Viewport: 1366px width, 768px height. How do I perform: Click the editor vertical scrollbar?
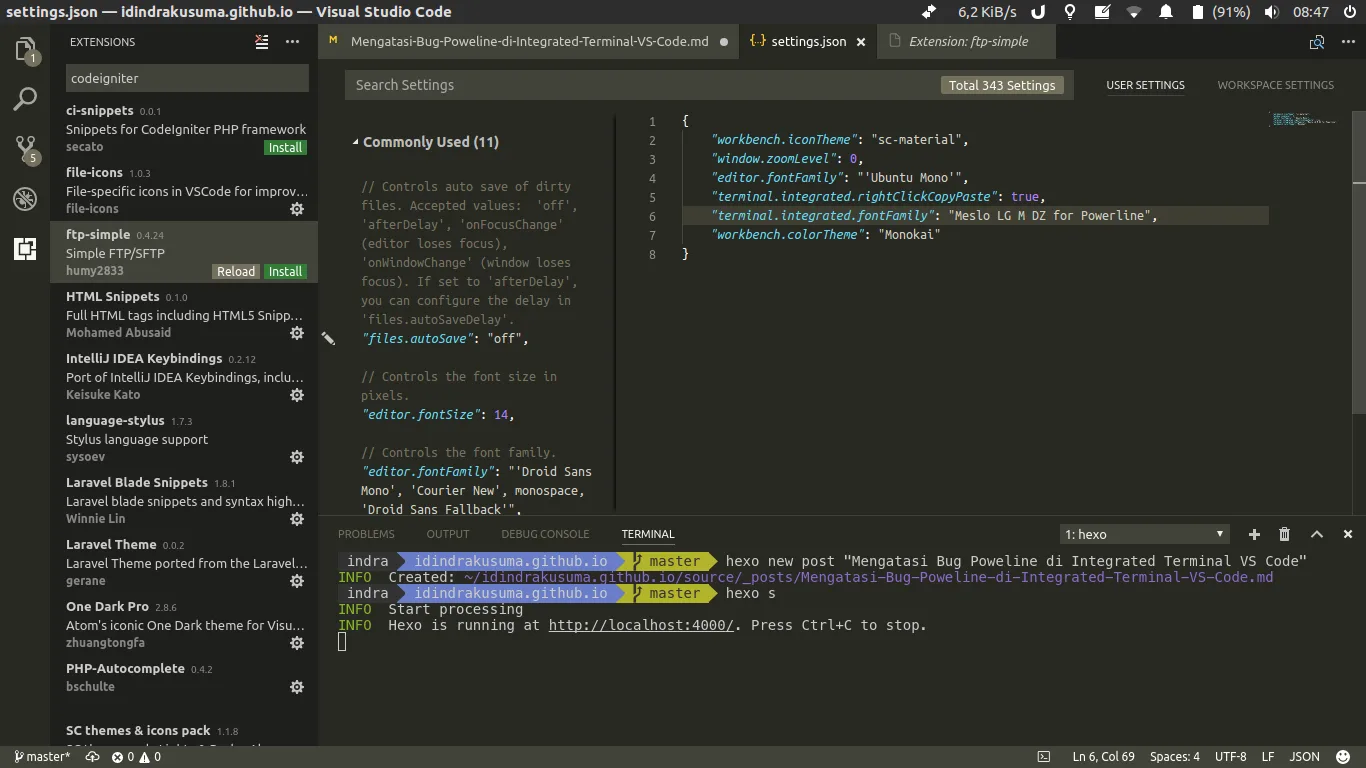point(1359,262)
